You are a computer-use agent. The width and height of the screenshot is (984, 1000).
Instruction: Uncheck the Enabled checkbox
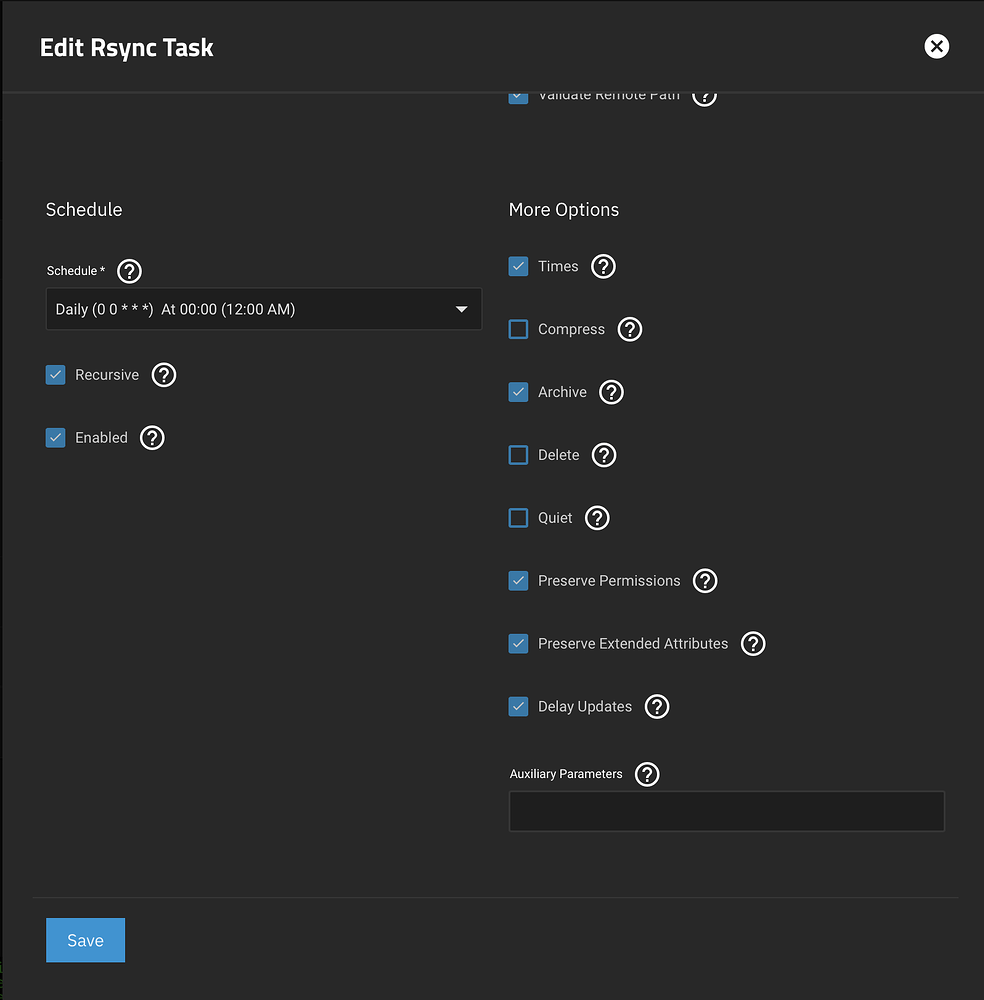tap(56, 438)
